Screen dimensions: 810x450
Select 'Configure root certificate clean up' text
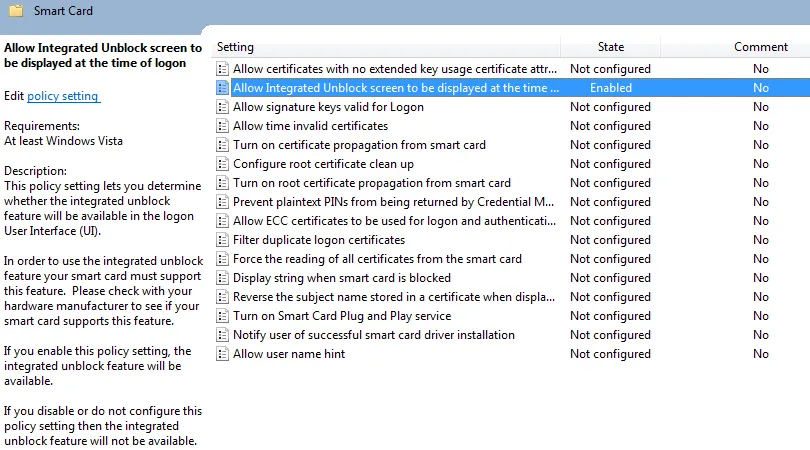(x=323, y=164)
